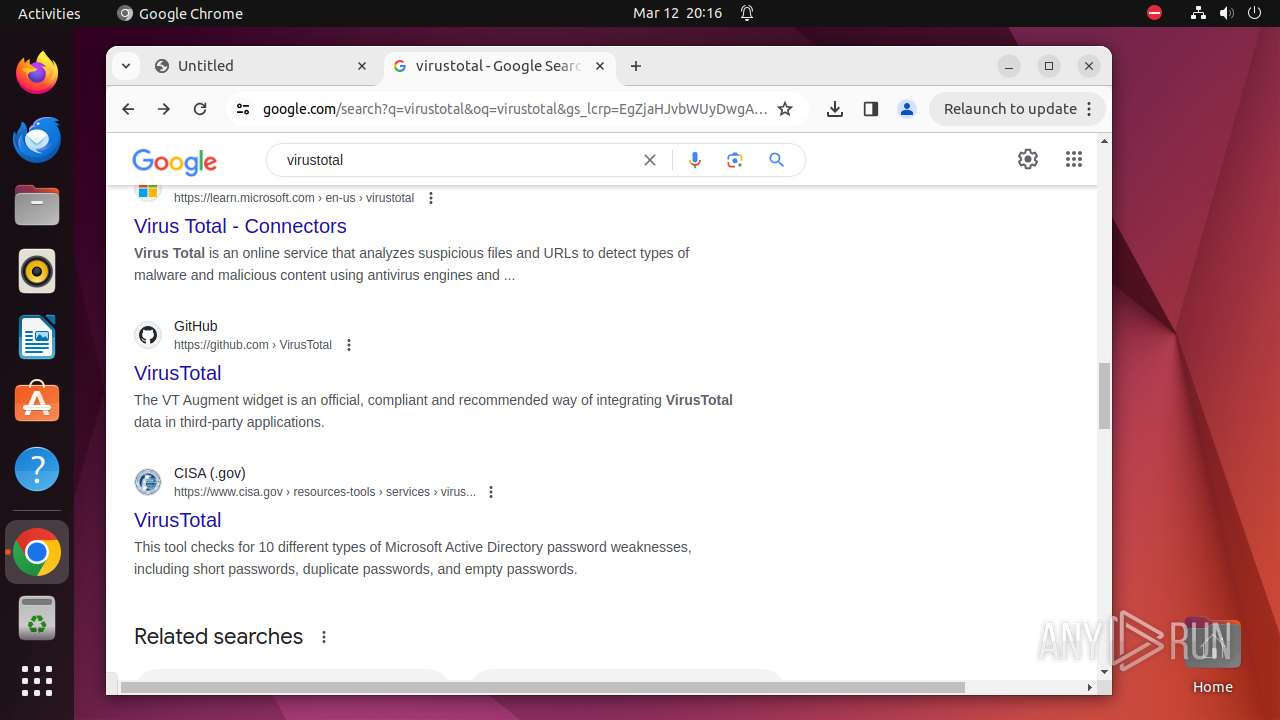Open Files manager from dock
This screenshot has height=720, width=1280.
coord(37,205)
